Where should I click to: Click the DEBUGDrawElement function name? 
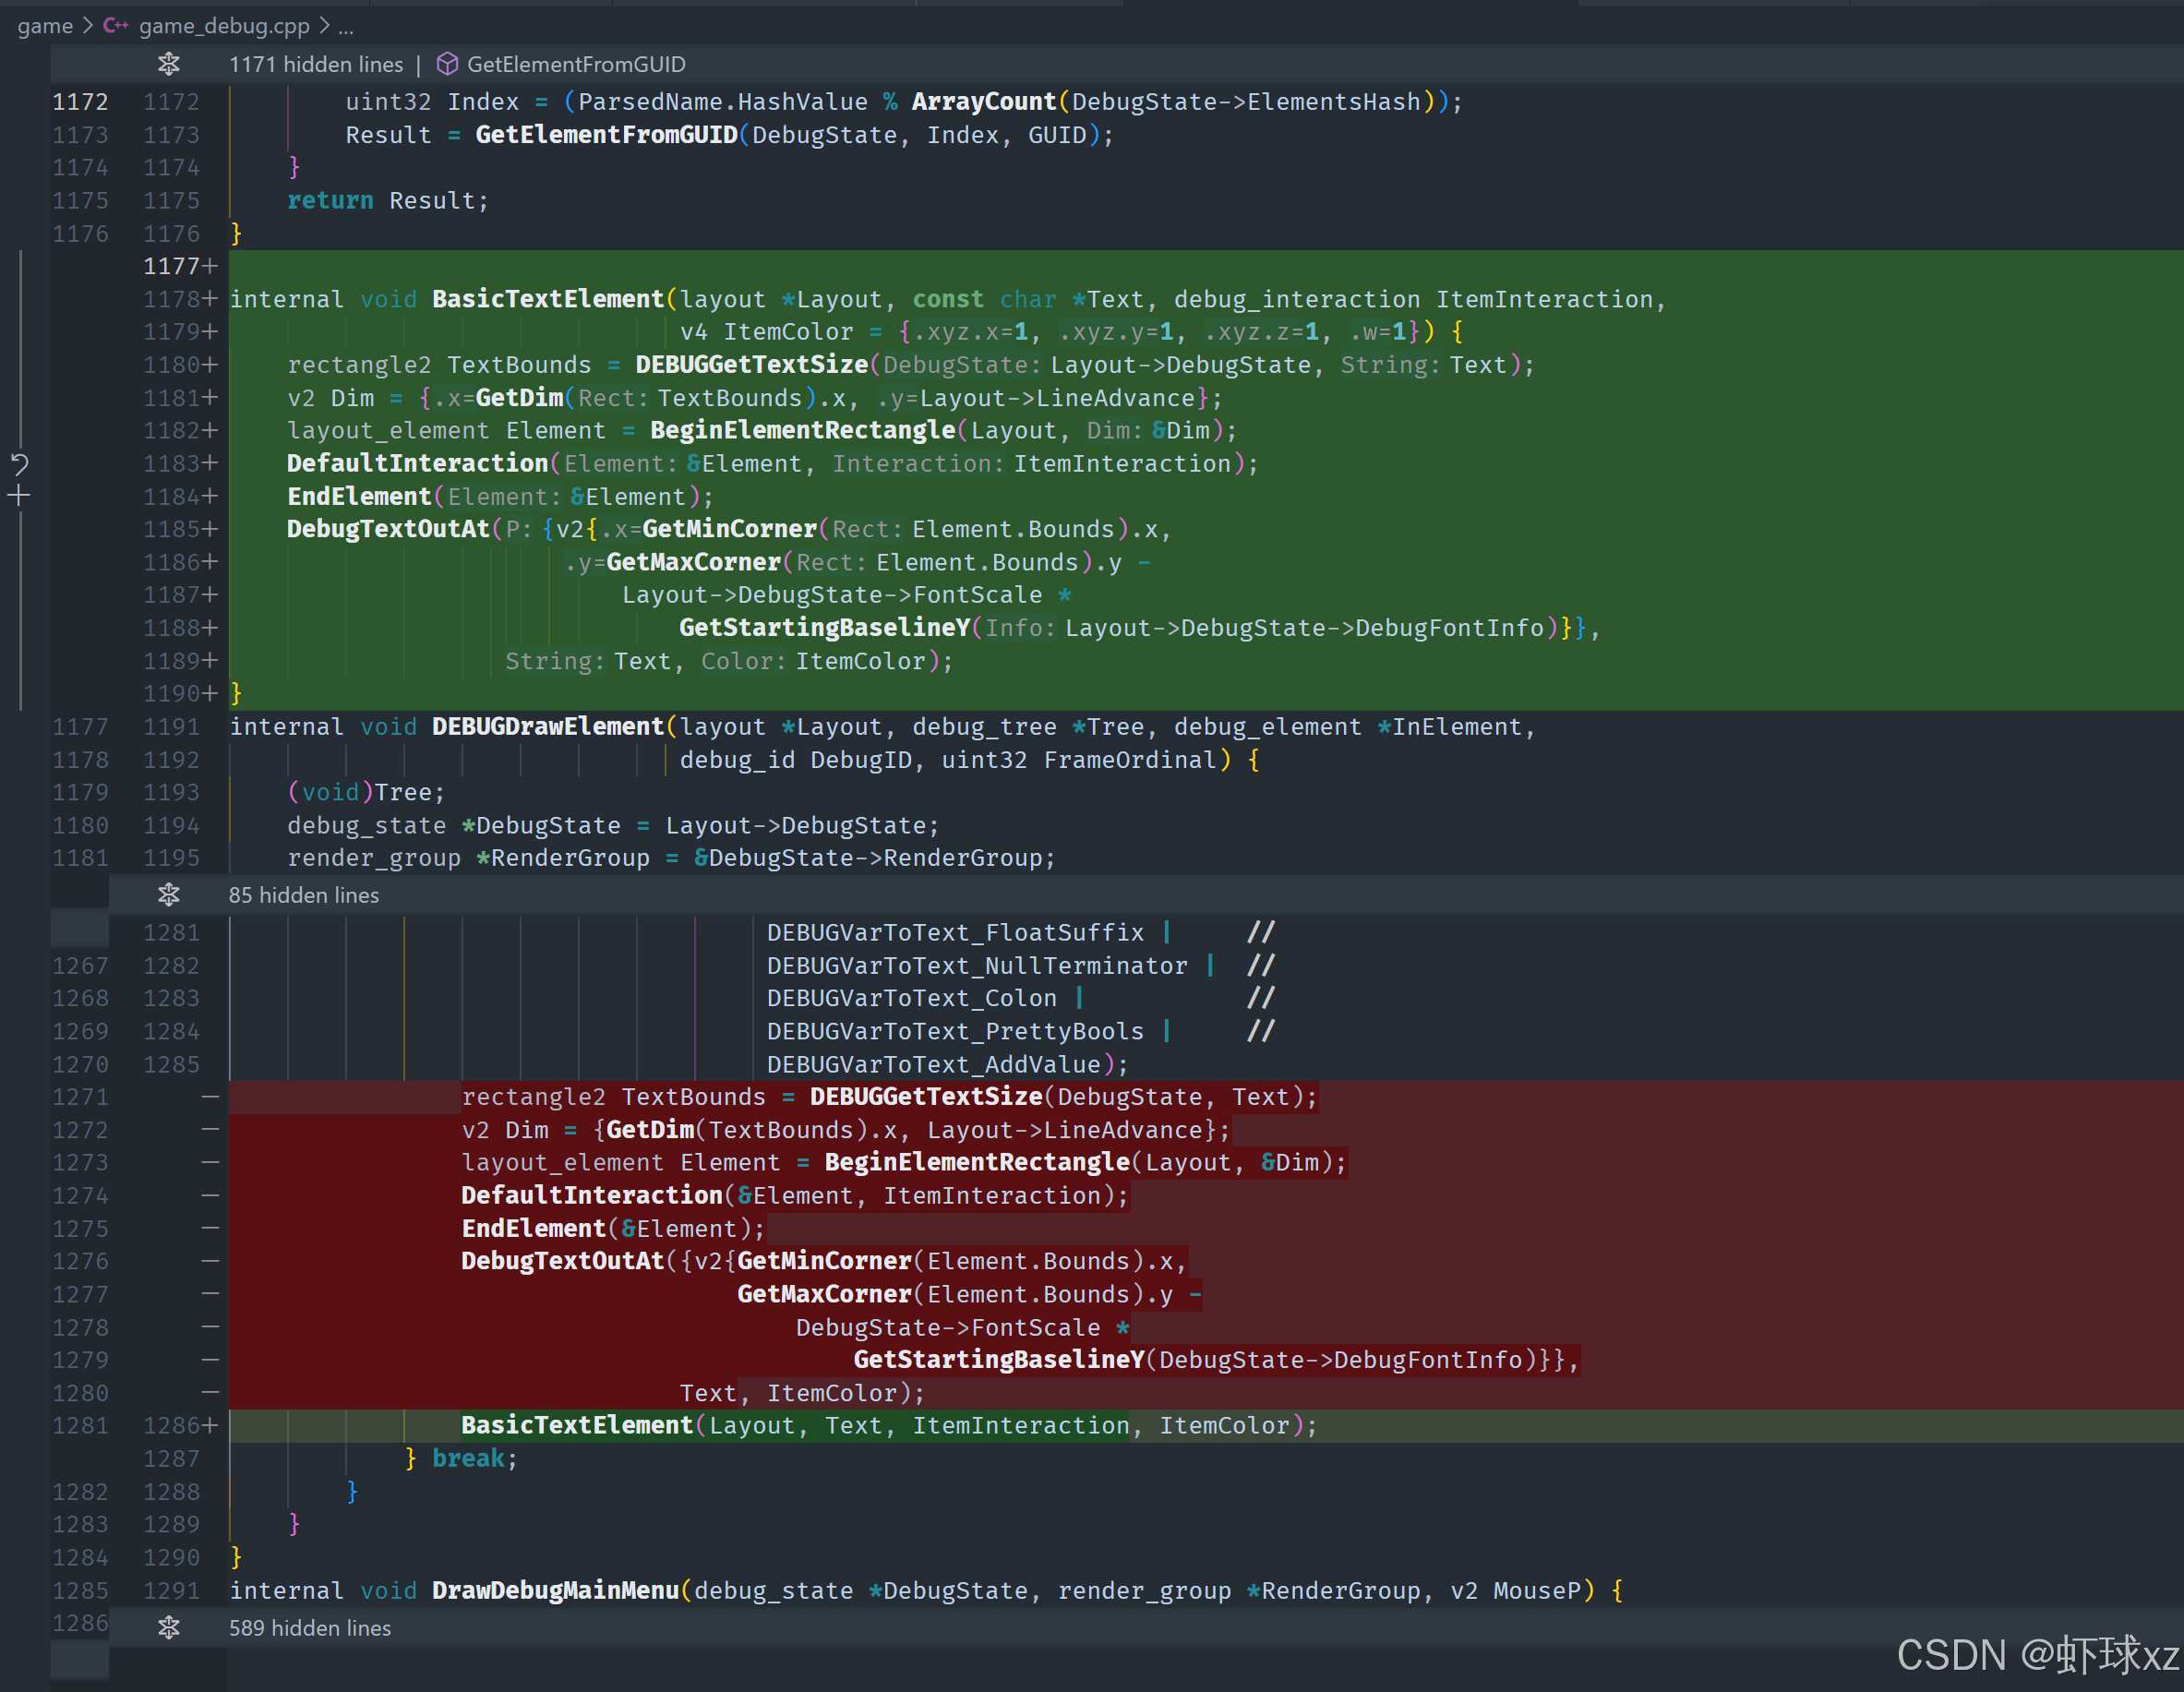click(x=547, y=727)
